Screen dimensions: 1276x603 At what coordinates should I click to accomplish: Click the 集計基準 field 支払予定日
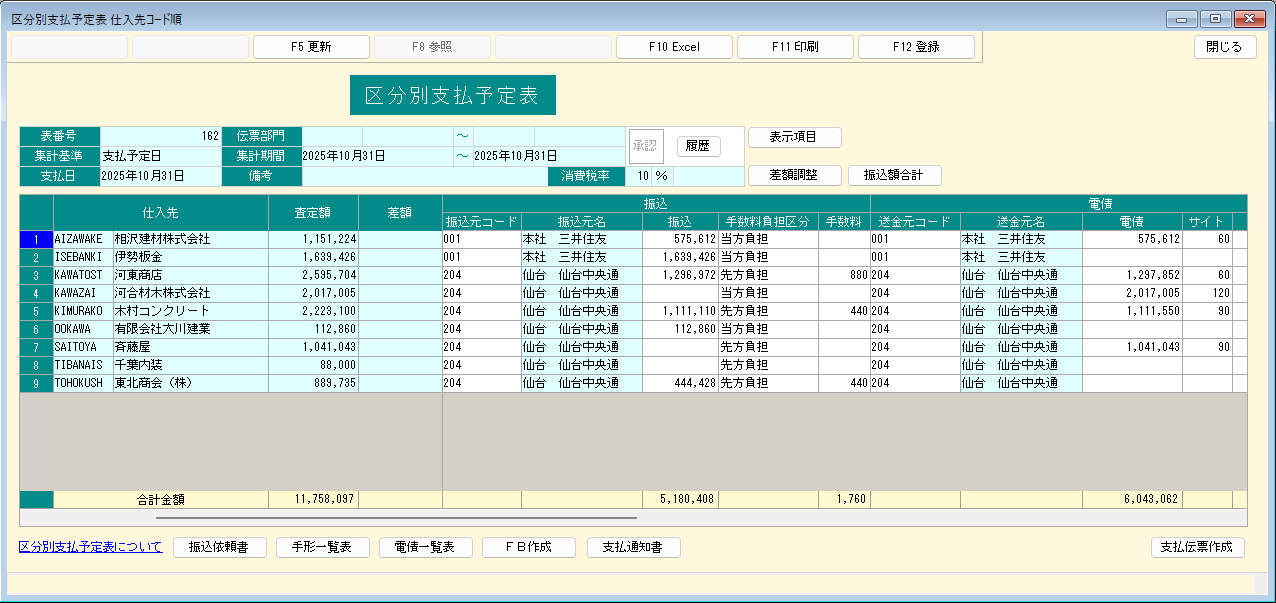[x=160, y=156]
